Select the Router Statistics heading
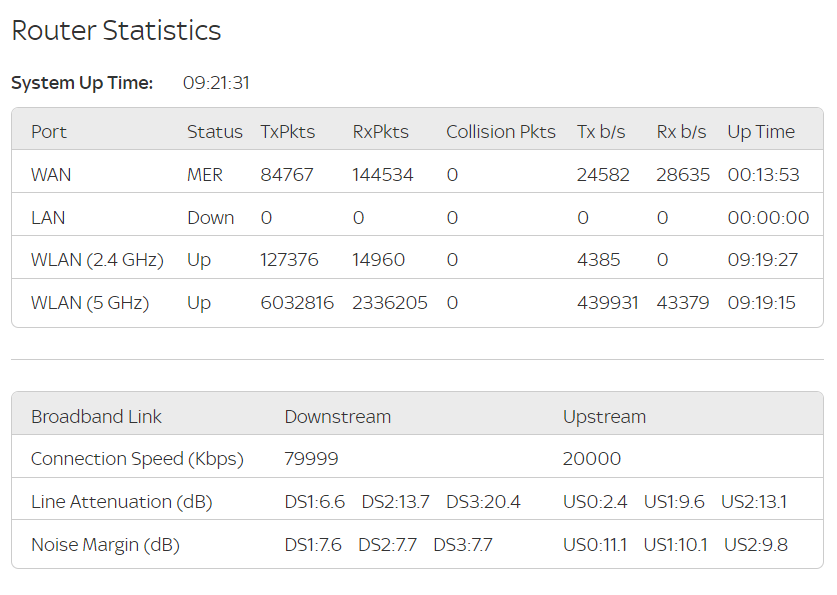This screenshot has width=837, height=595. click(116, 30)
